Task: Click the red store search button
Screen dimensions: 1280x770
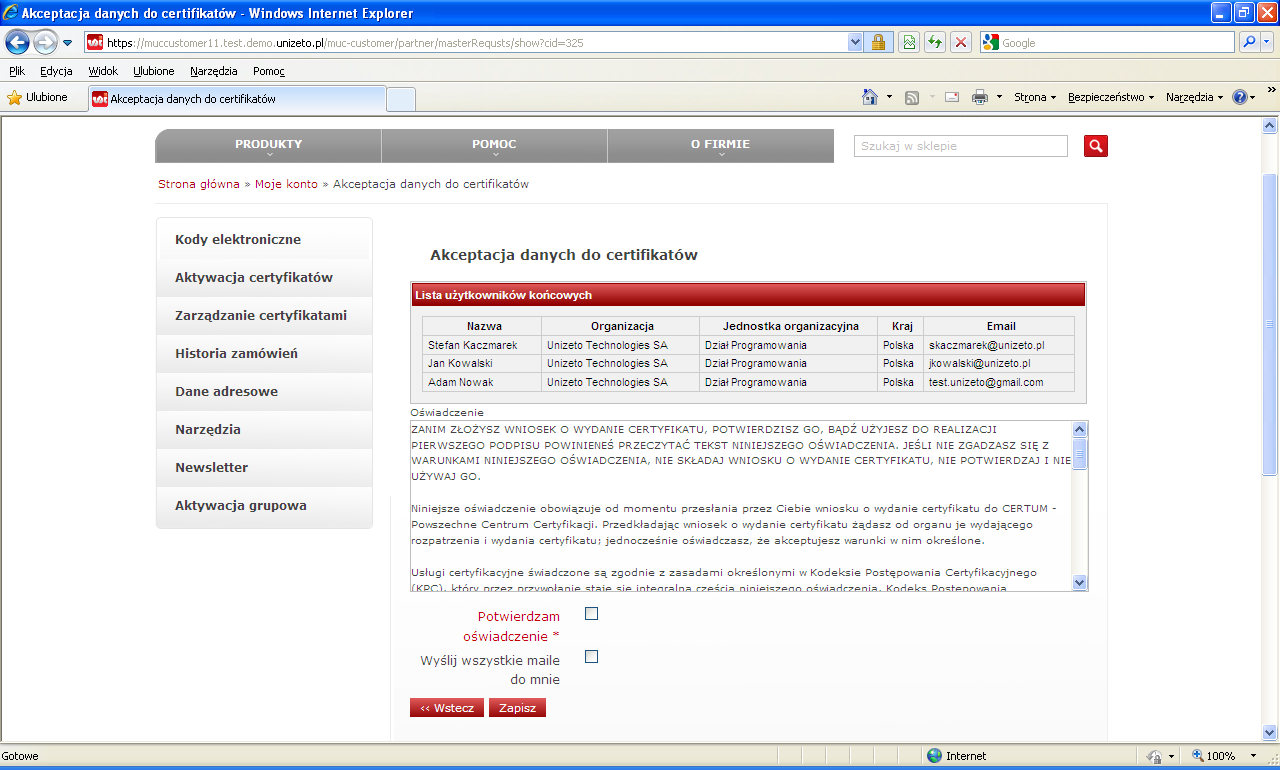Action: pyautogui.click(x=1096, y=146)
